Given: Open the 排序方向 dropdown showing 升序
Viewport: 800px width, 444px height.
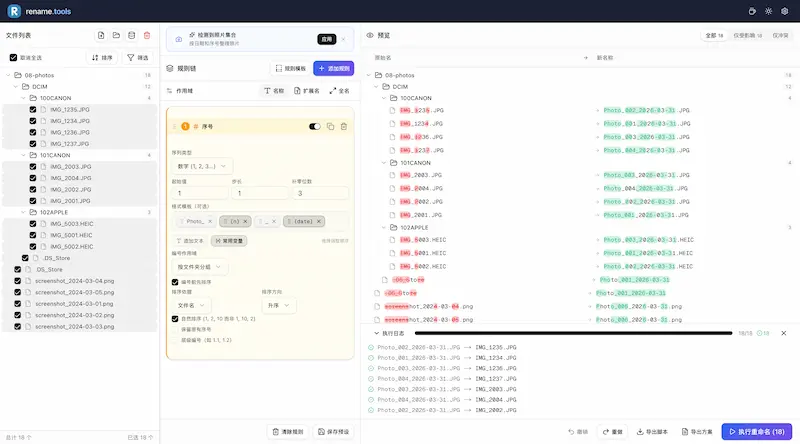Looking at the screenshot, I should 277,305.
